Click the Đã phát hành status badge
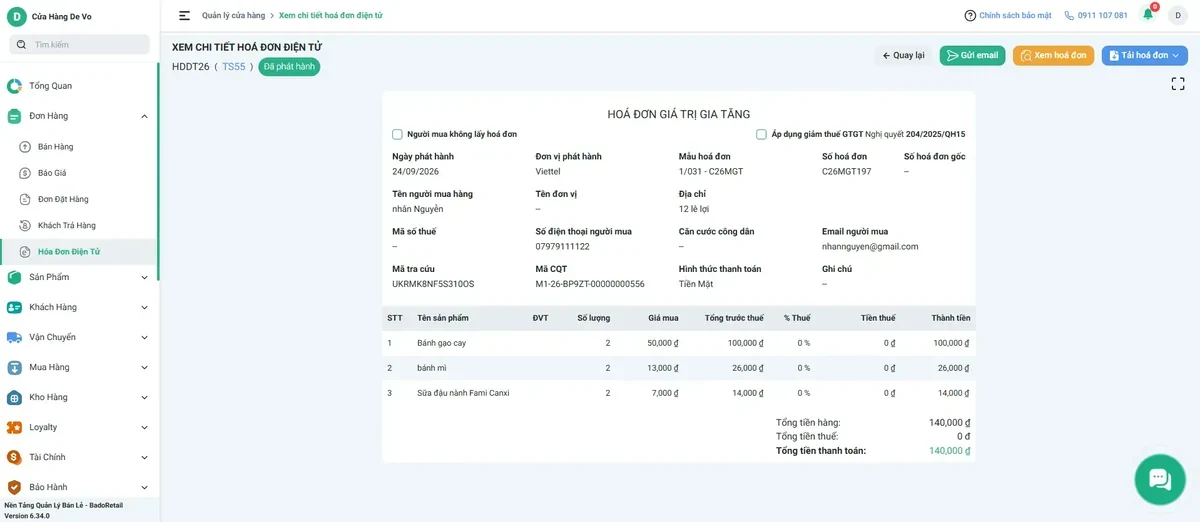 coord(289,67)
